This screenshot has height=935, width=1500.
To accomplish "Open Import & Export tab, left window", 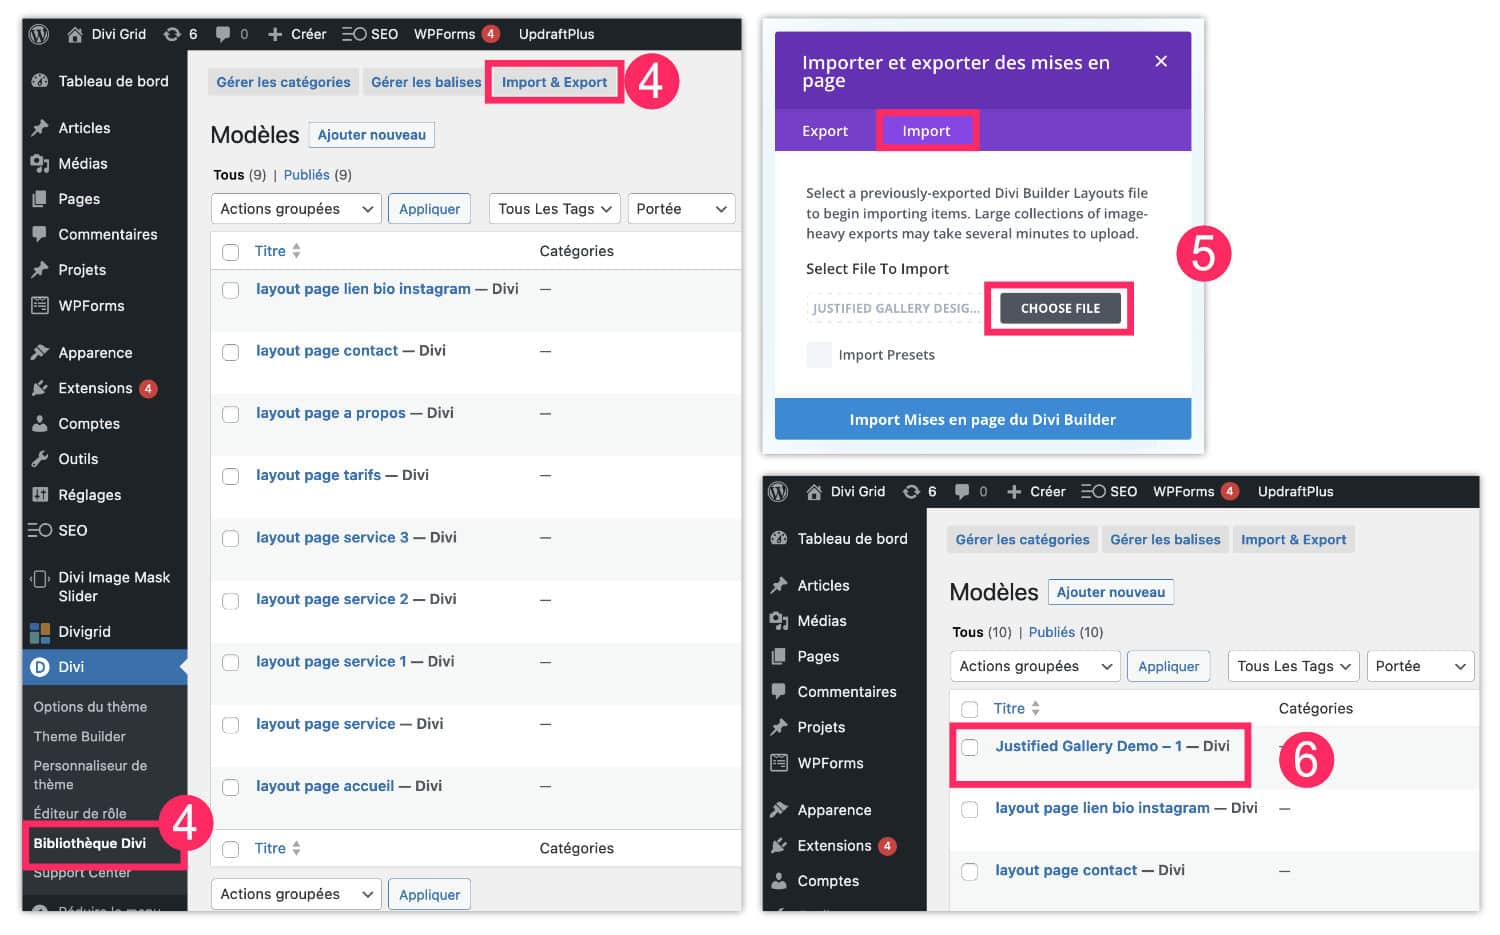I will pos(554,82).
